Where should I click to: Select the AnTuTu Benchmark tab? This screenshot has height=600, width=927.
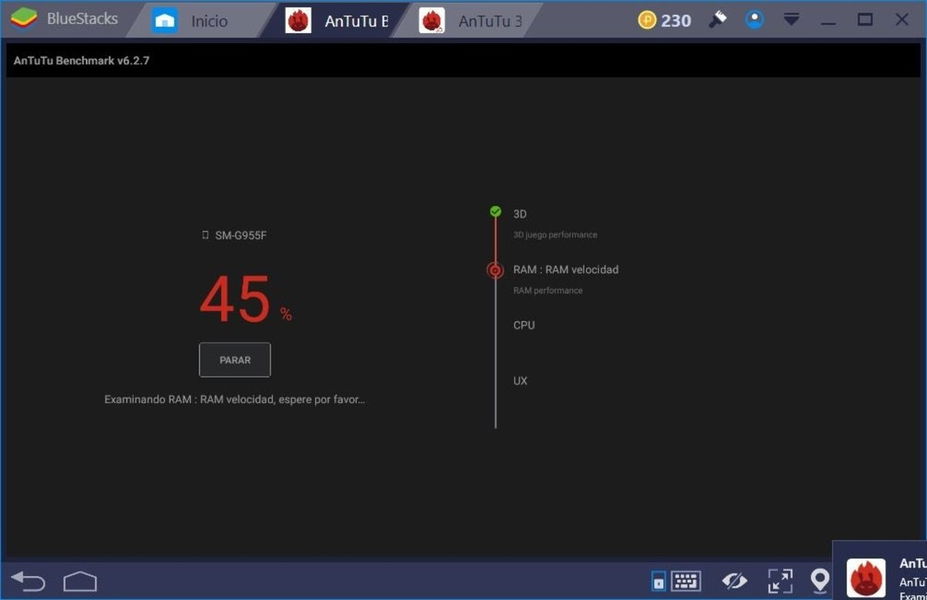[337, 21]
